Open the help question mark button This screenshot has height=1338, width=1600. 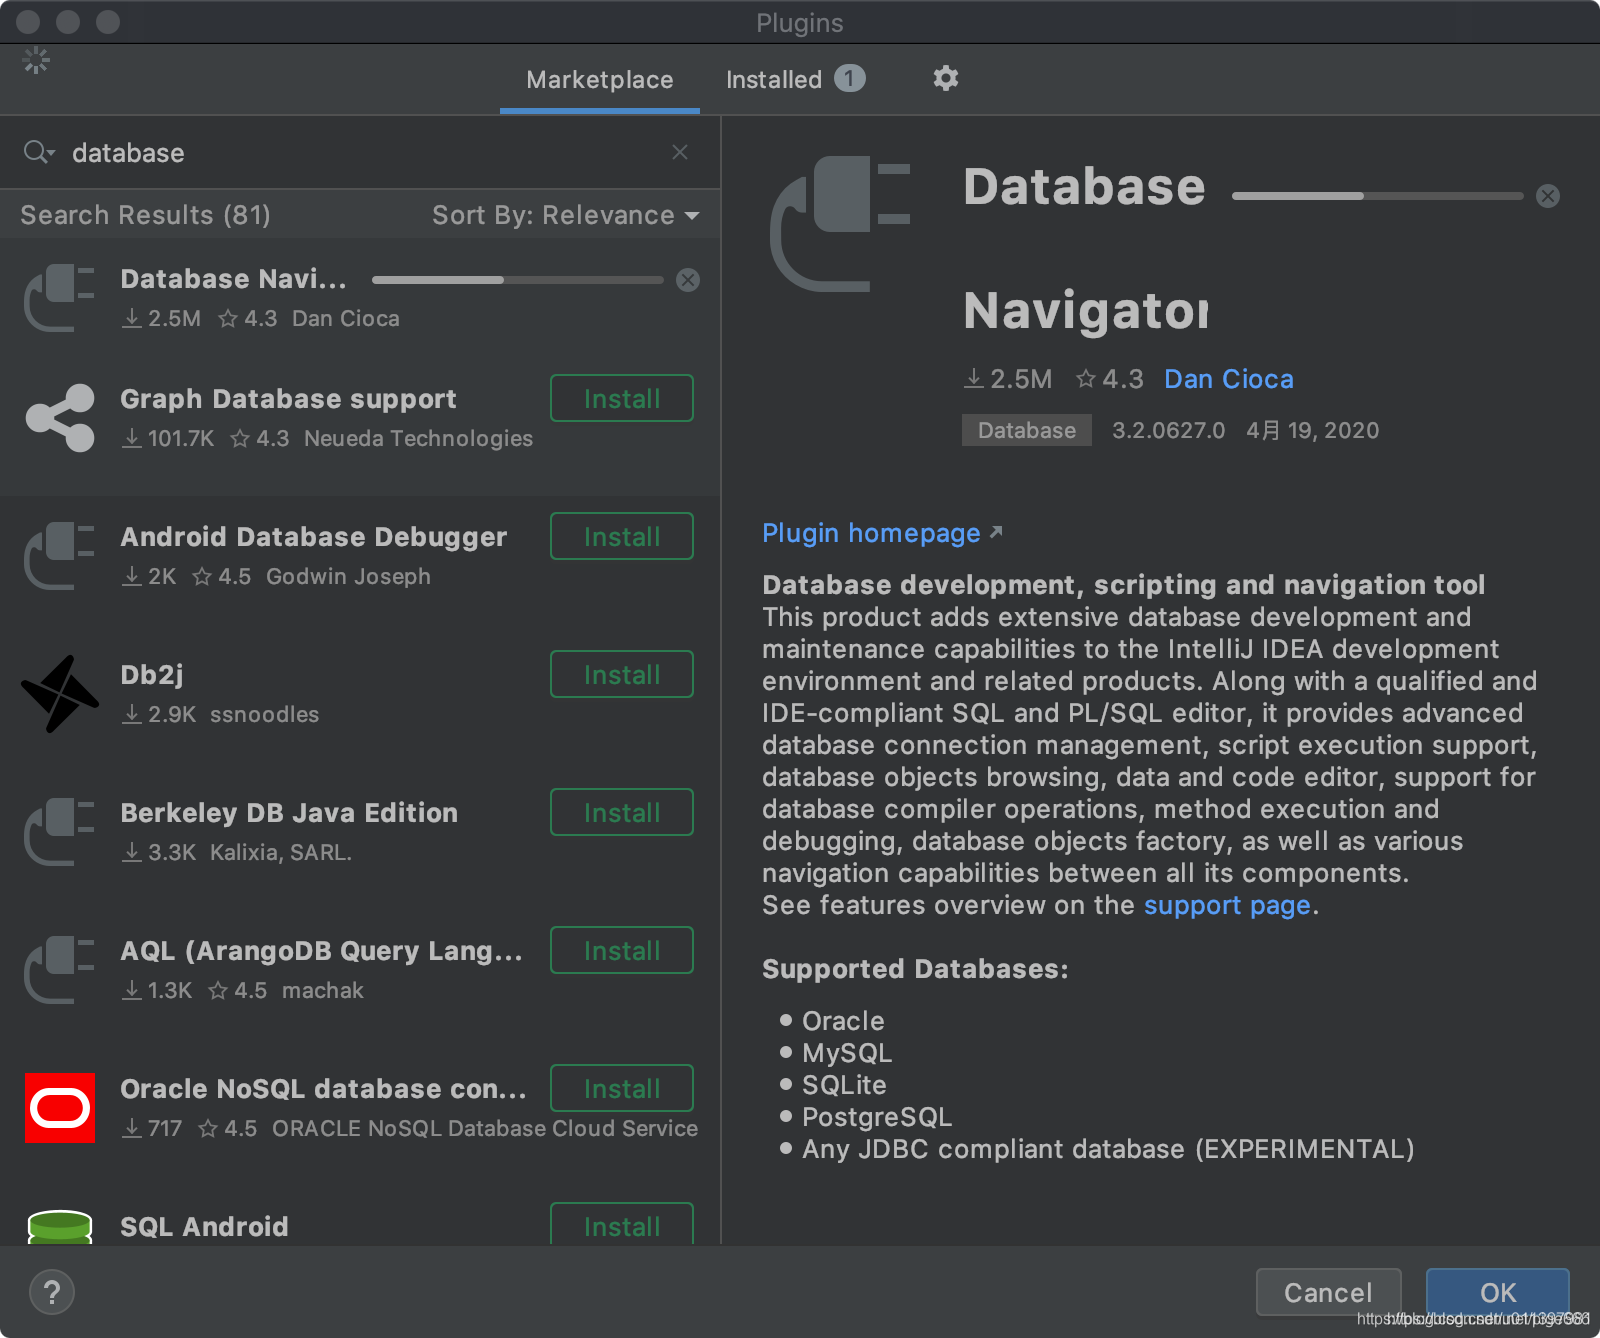(x=52, y=1292)
